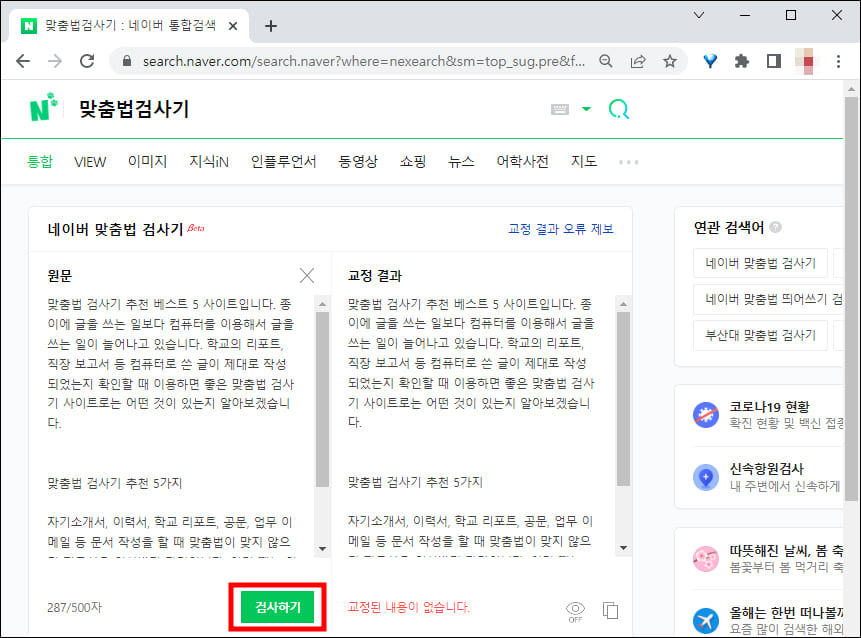Toggle the OFF eye highlight switch
Screen dimensions: 861x638
click(575, 608)
